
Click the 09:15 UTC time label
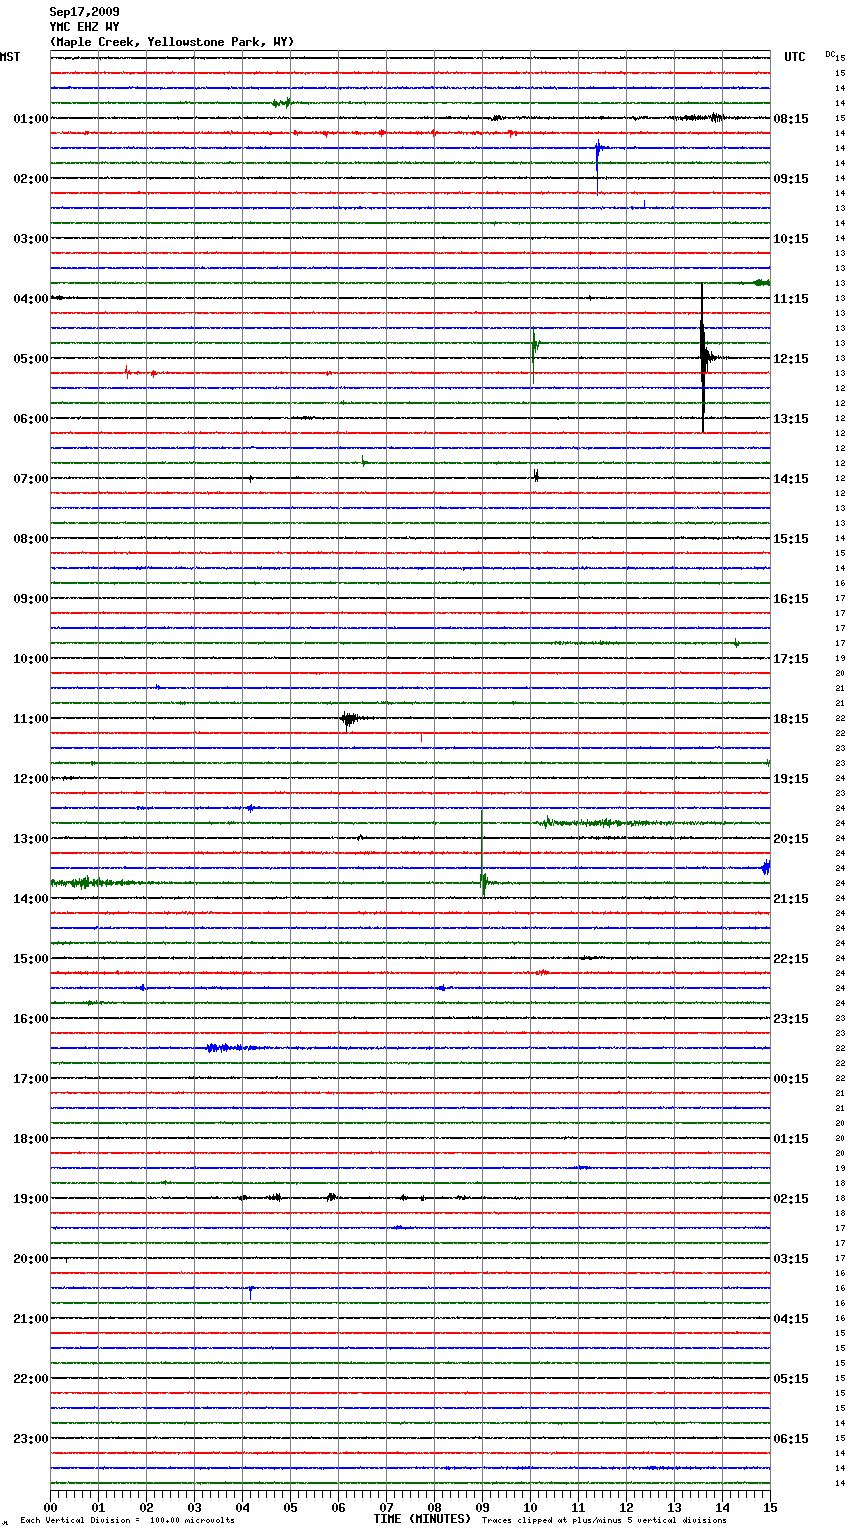791,179
